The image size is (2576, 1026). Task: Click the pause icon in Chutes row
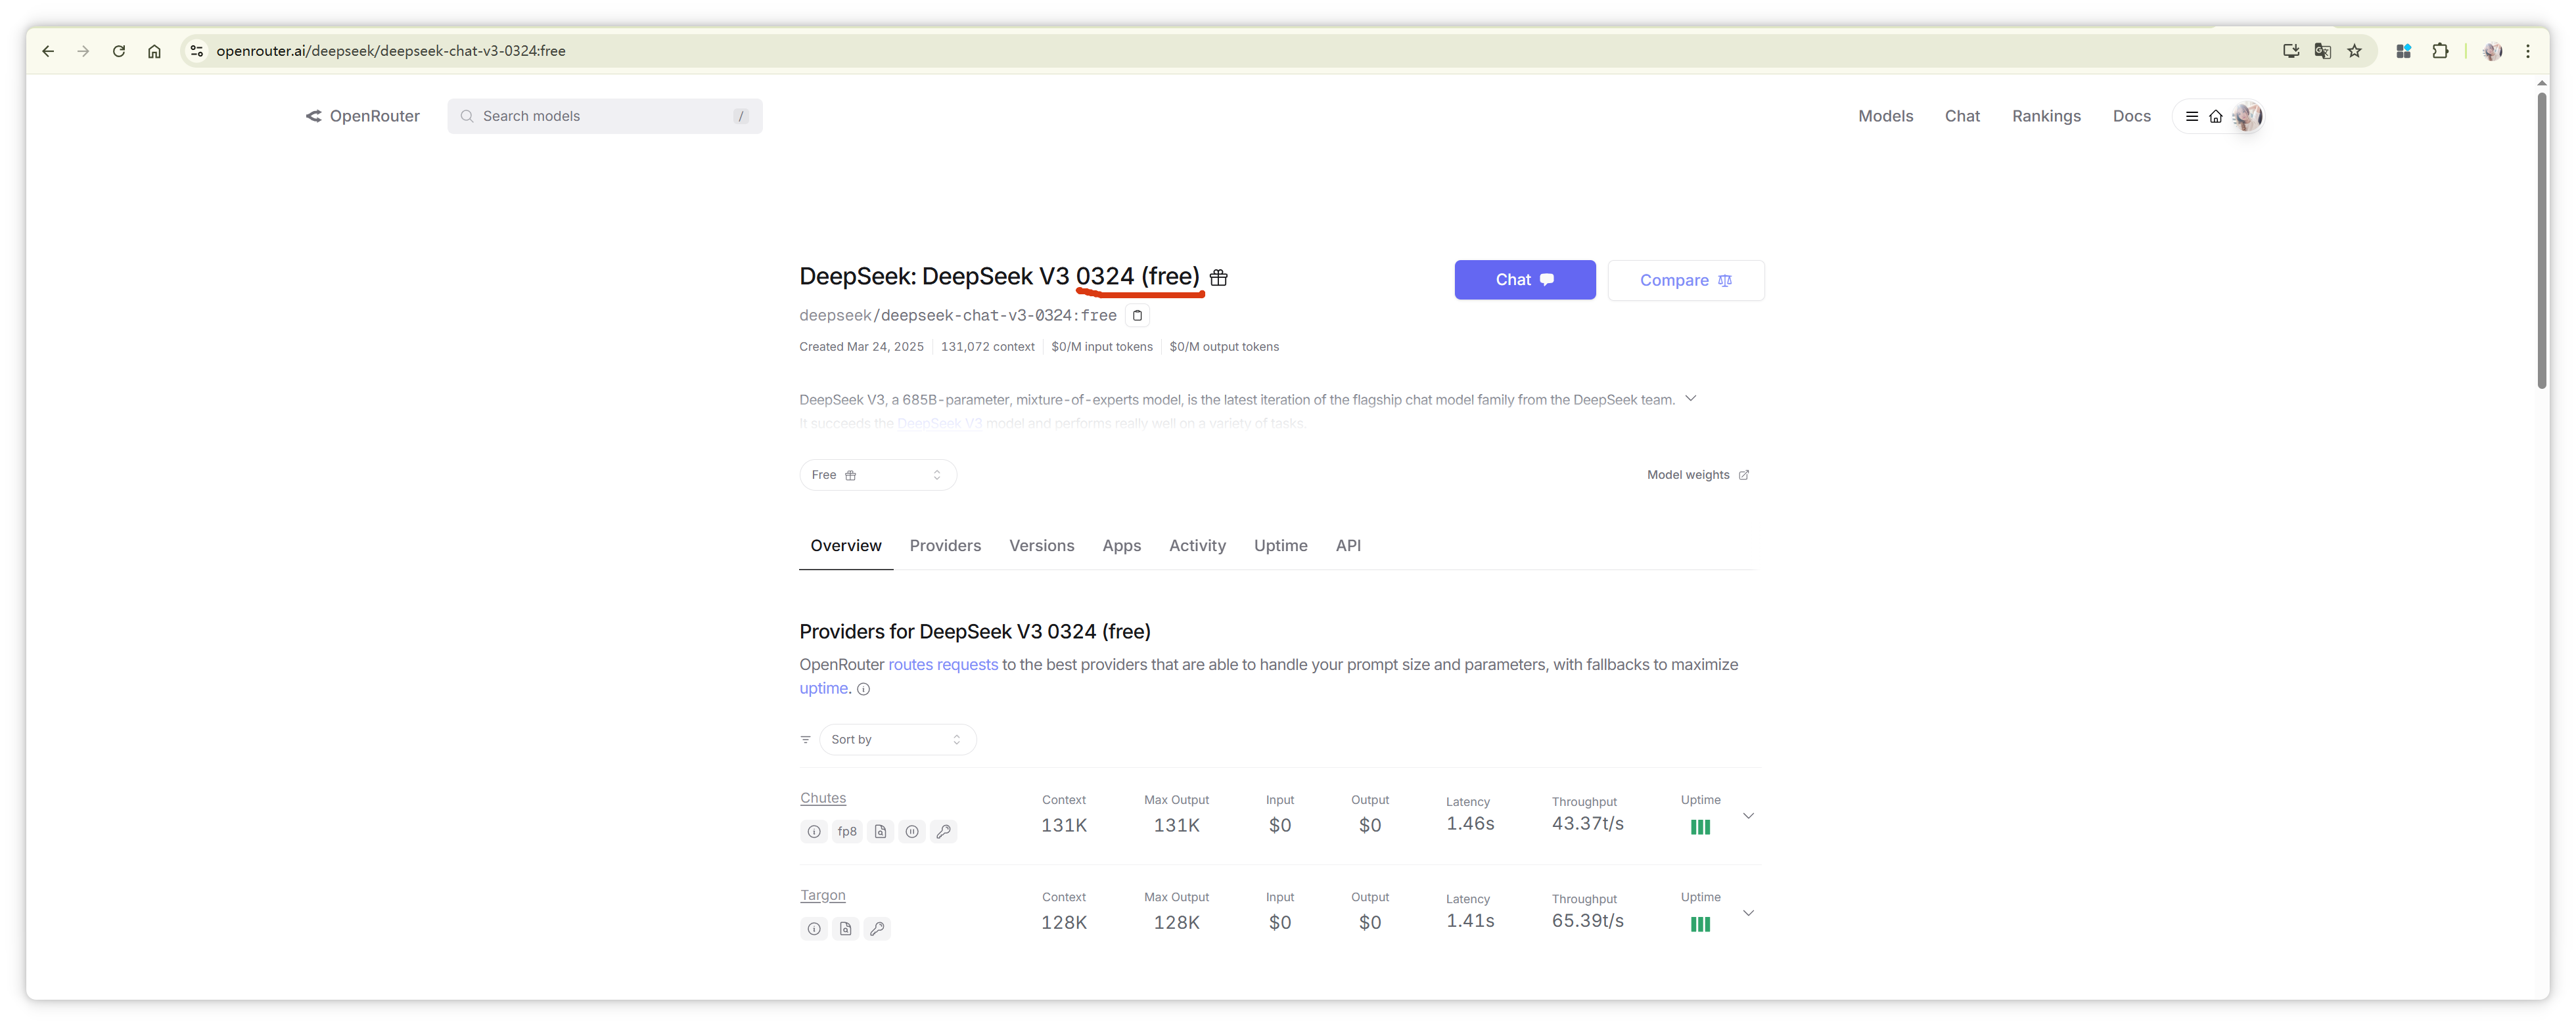[911, 831]
